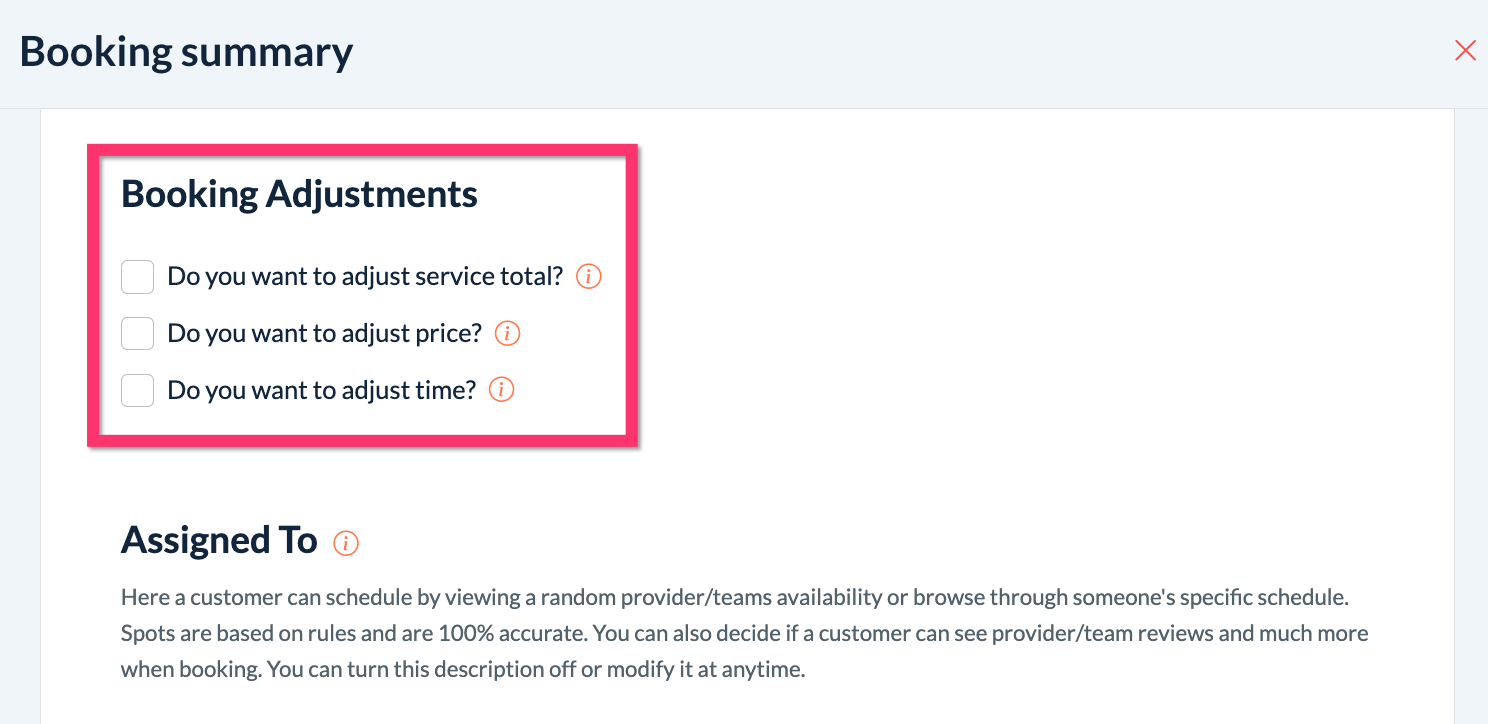The image size is (1488, 724).
Task: Click the info icon beside Assigned To
Action: [346, 543]
